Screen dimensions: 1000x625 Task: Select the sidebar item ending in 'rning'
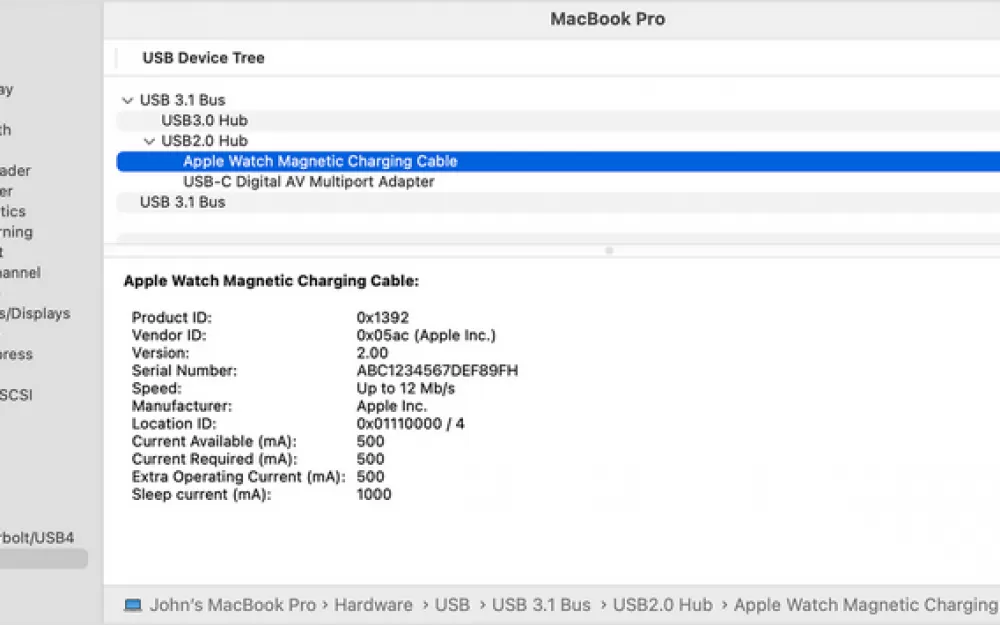click(17, 232)
